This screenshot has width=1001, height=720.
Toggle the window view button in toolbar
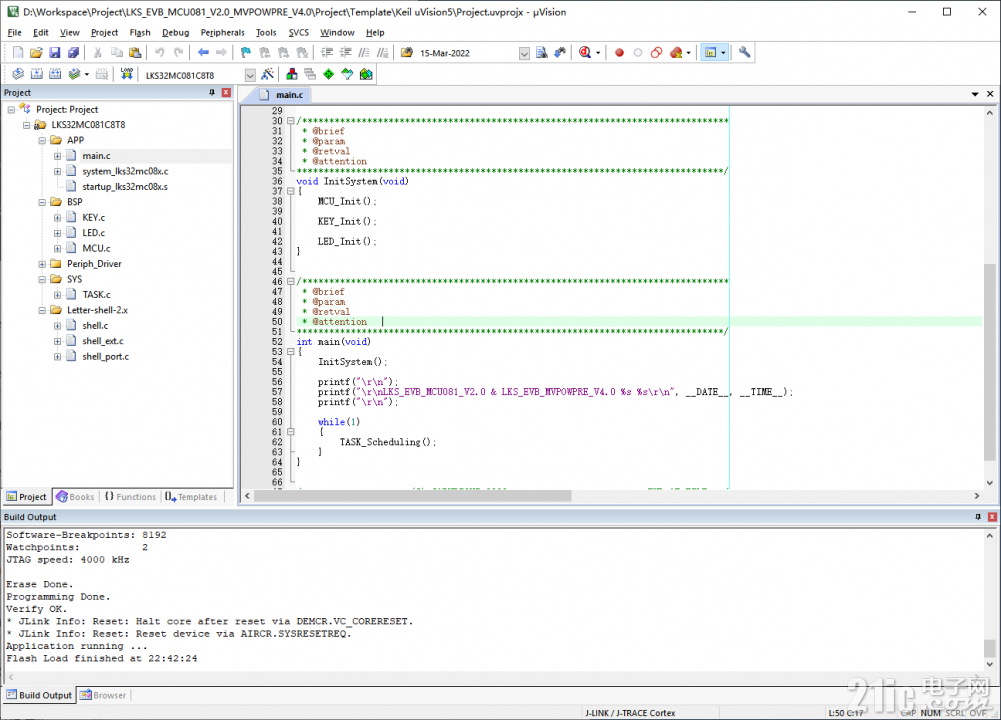pyautogui.click(x=710, y=53)
